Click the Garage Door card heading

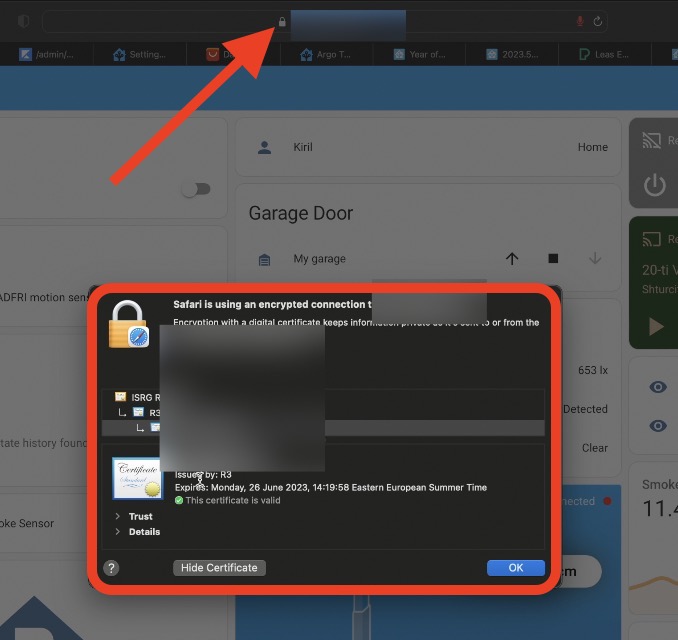tap(301, 213)
